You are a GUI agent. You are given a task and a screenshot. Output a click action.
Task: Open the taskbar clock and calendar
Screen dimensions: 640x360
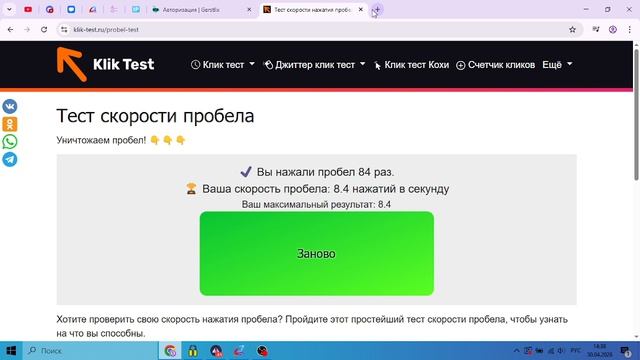600,351
